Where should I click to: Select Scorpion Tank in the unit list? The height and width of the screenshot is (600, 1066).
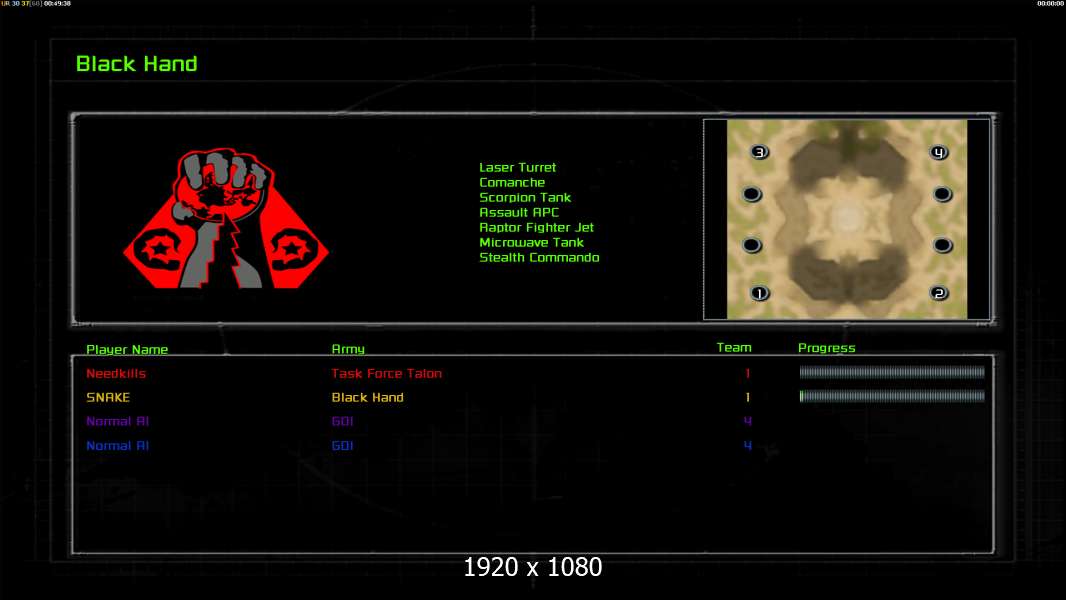(525, 197)
